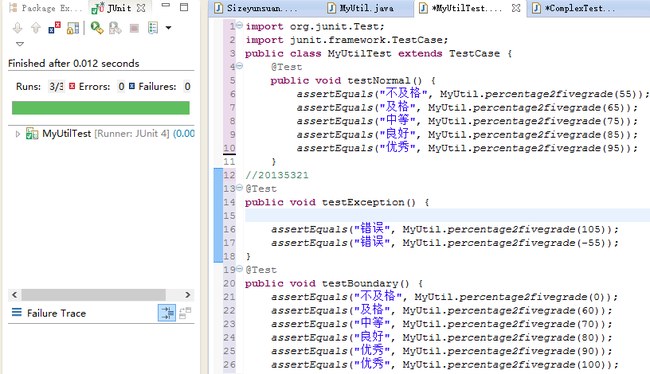Toggle show failures only filter

[54, 28]
